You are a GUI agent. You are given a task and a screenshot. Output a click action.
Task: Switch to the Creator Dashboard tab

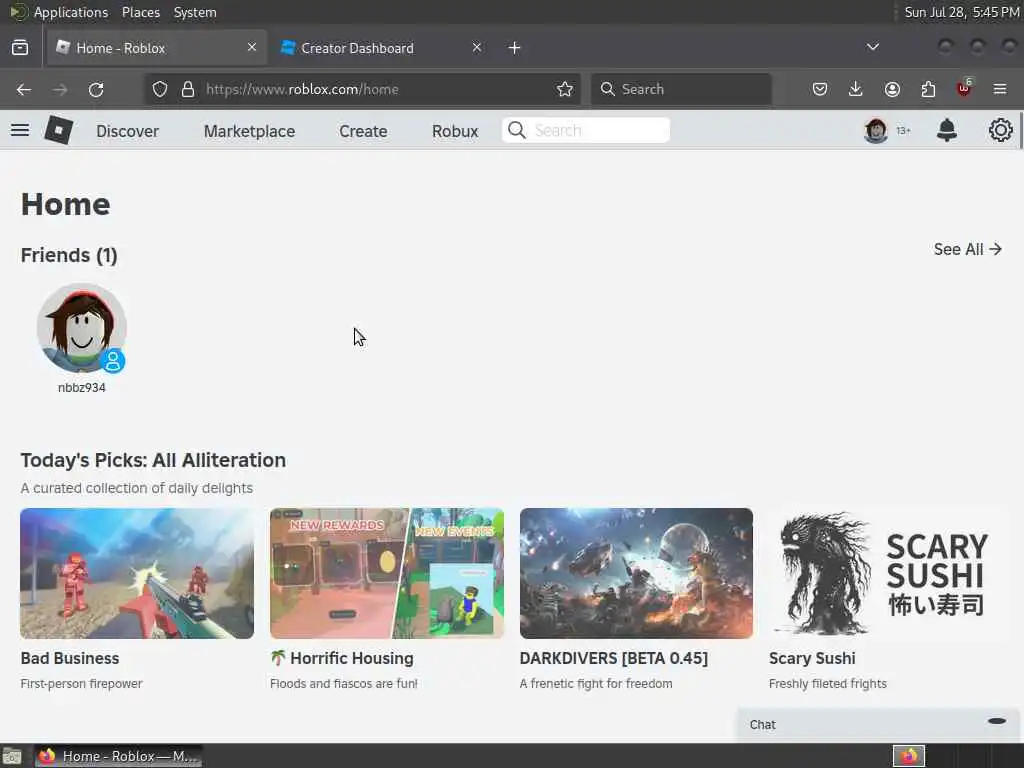382,48
